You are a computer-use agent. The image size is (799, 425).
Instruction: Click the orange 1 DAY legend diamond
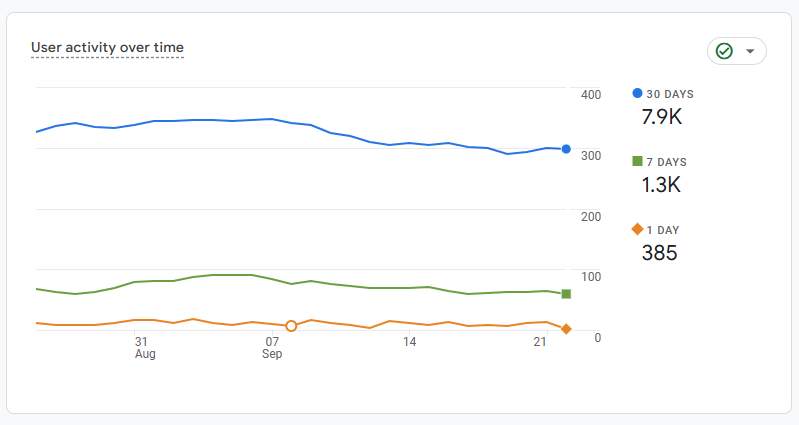click(638, 229)
